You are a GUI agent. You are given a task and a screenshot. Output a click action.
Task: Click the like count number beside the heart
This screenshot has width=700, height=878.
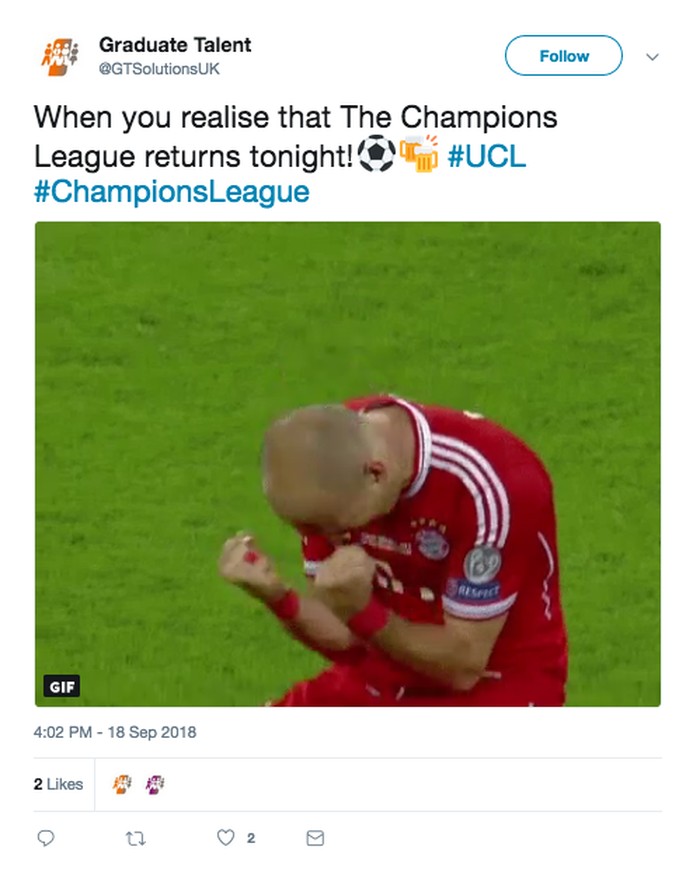coord(251,838)
